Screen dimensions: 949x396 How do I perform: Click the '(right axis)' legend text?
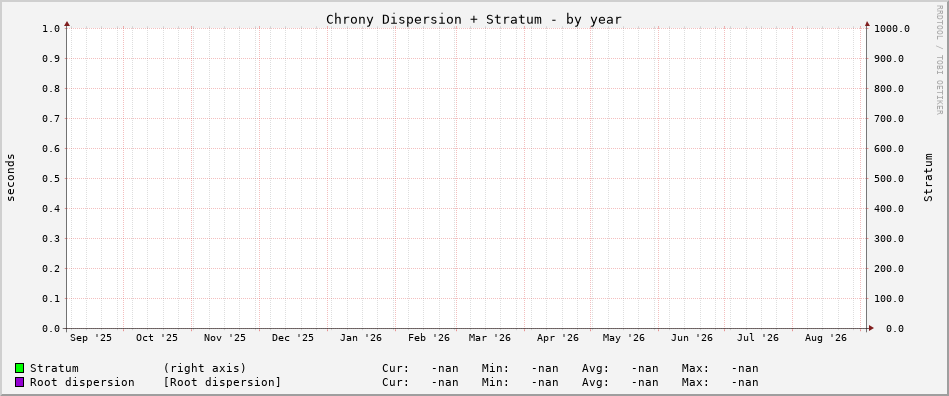205,368
